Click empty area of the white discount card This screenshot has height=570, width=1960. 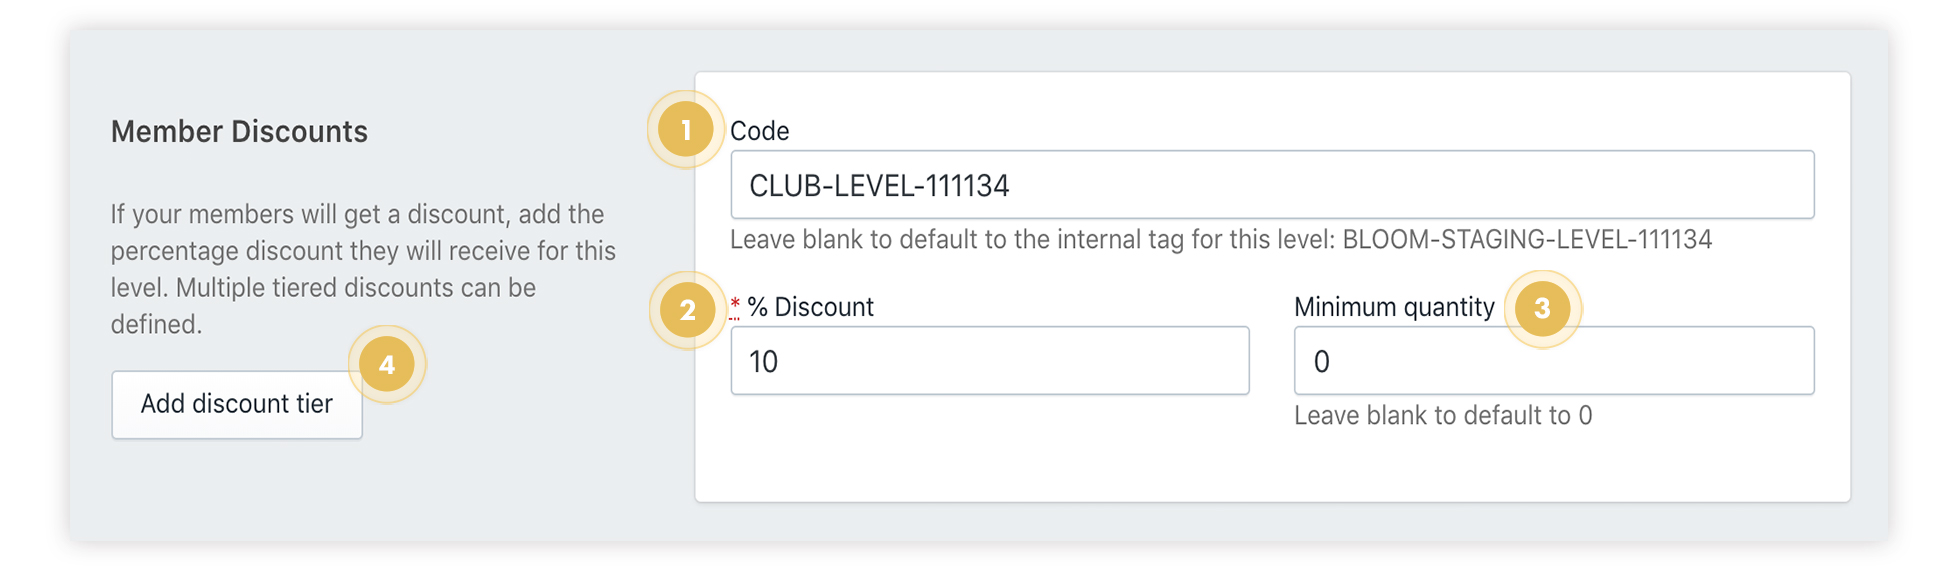[1272, 465]
